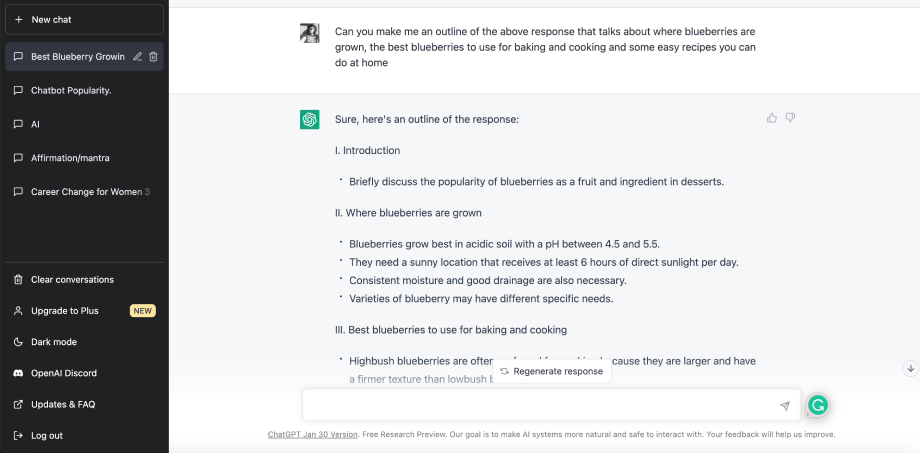The image size is (920, 453).
Task: Open the Grammarly extension icon
Action: coord(818,405)
